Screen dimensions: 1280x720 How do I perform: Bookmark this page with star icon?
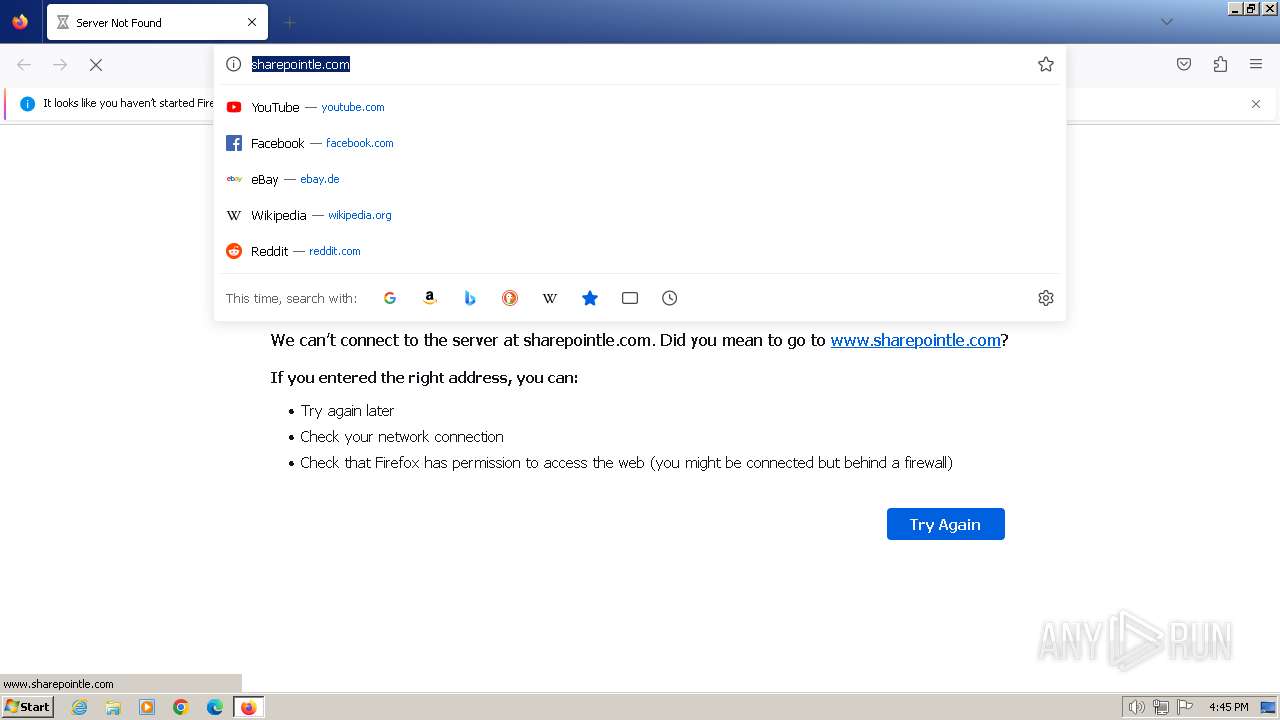[x=1046, y=64]
